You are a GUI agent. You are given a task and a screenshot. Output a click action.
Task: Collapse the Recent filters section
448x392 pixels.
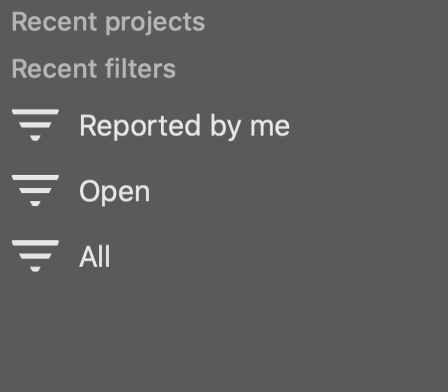(x=94, y=68)
